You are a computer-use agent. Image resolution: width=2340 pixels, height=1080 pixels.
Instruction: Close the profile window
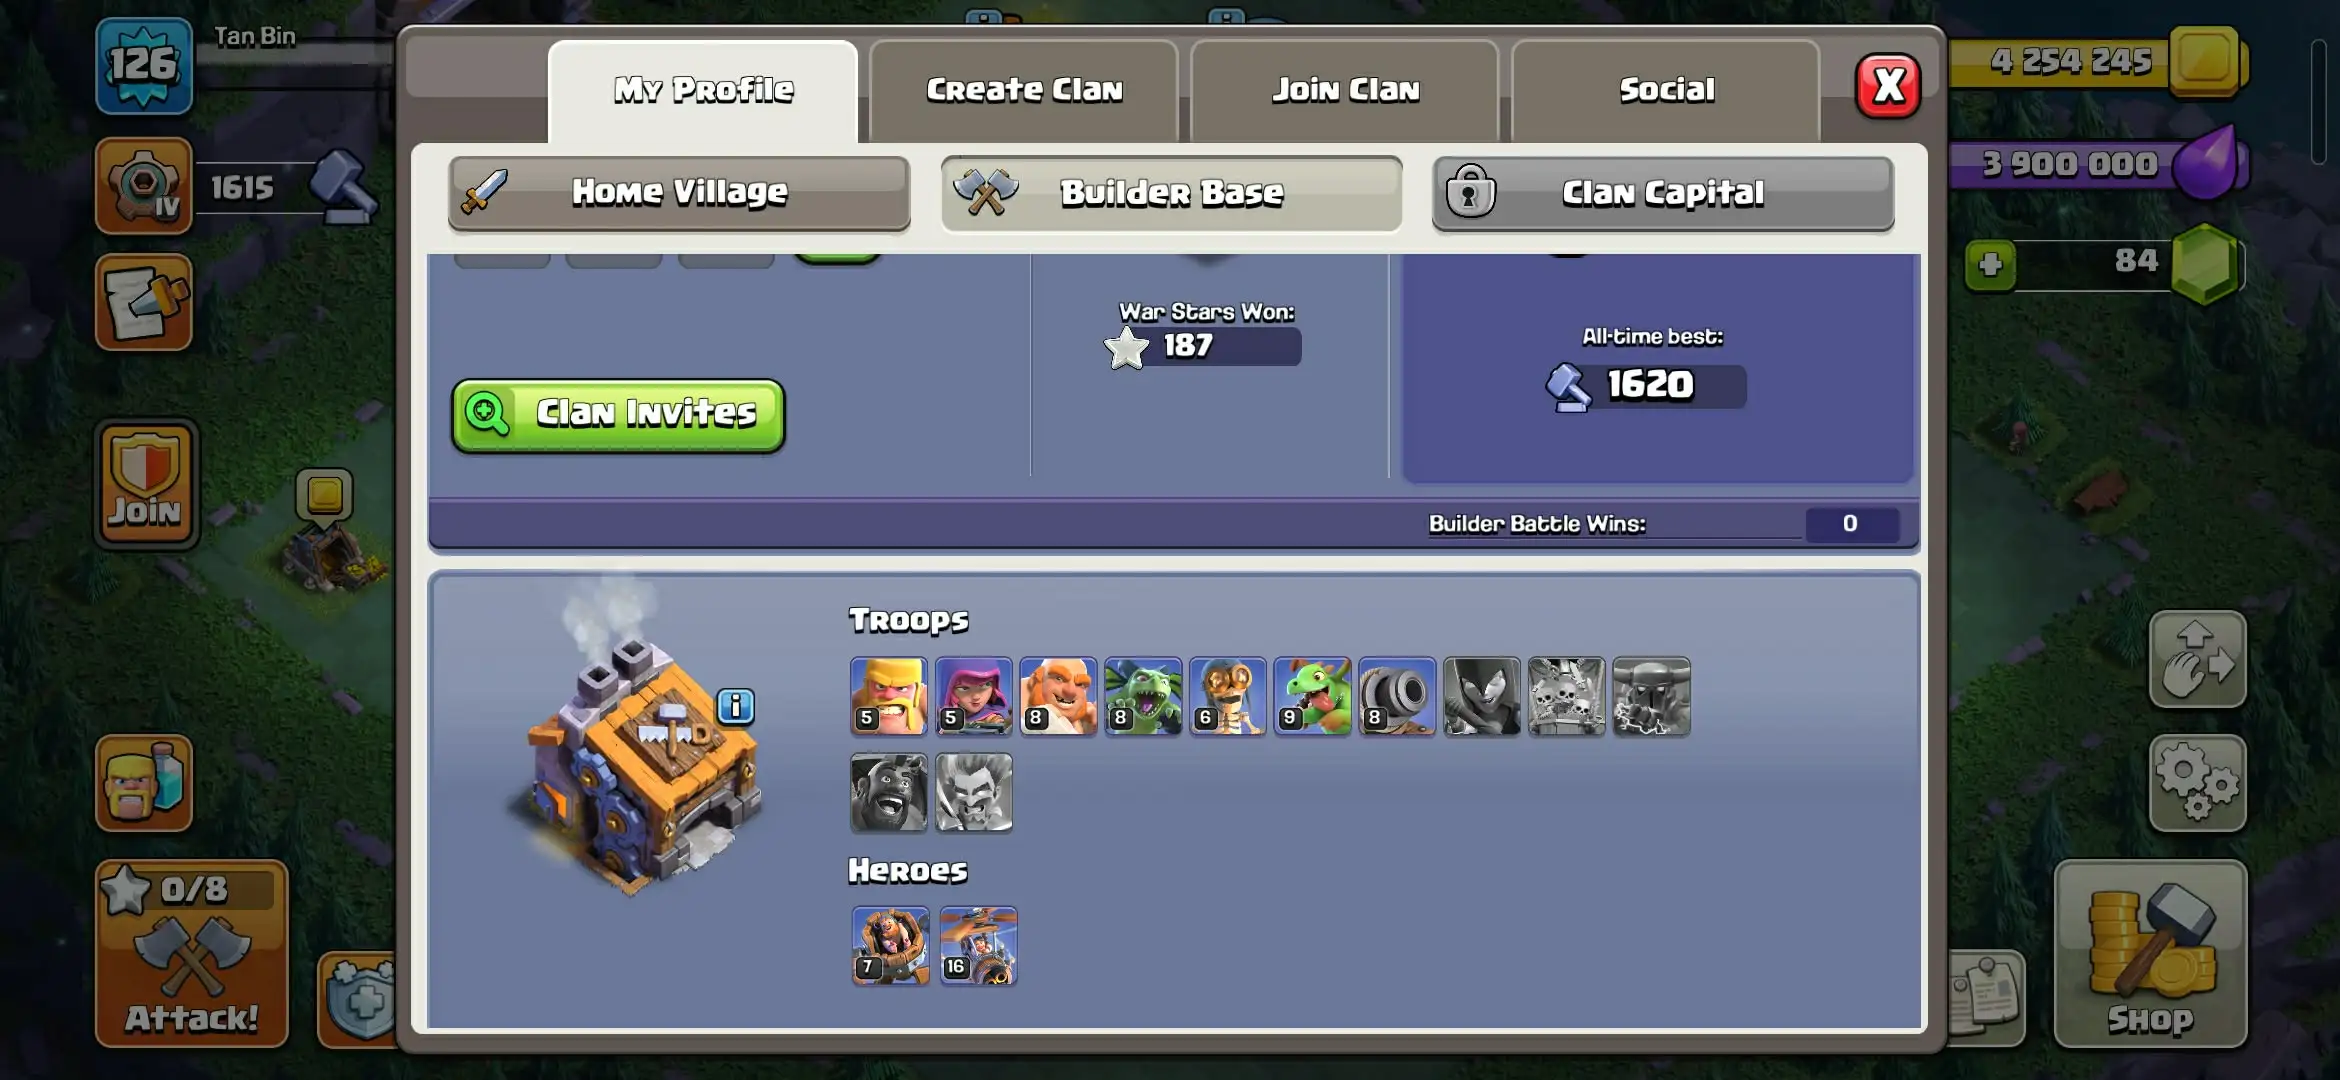(x=1888, y=86)
